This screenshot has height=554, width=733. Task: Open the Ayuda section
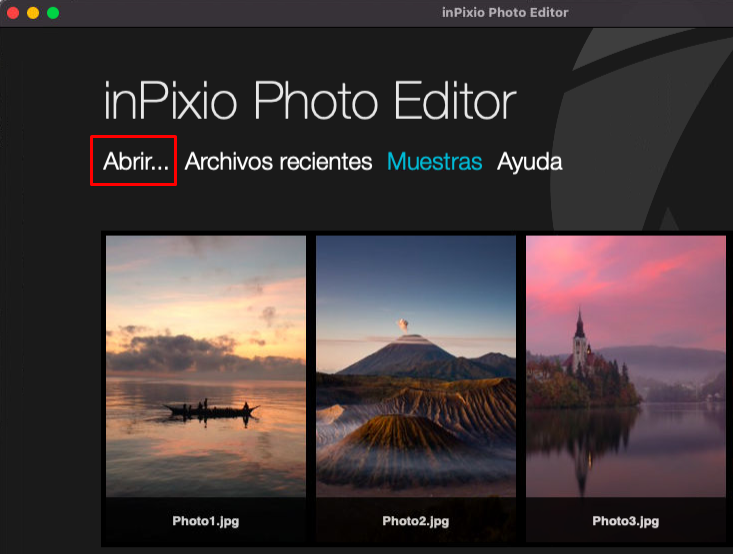[x=529, y=163]
